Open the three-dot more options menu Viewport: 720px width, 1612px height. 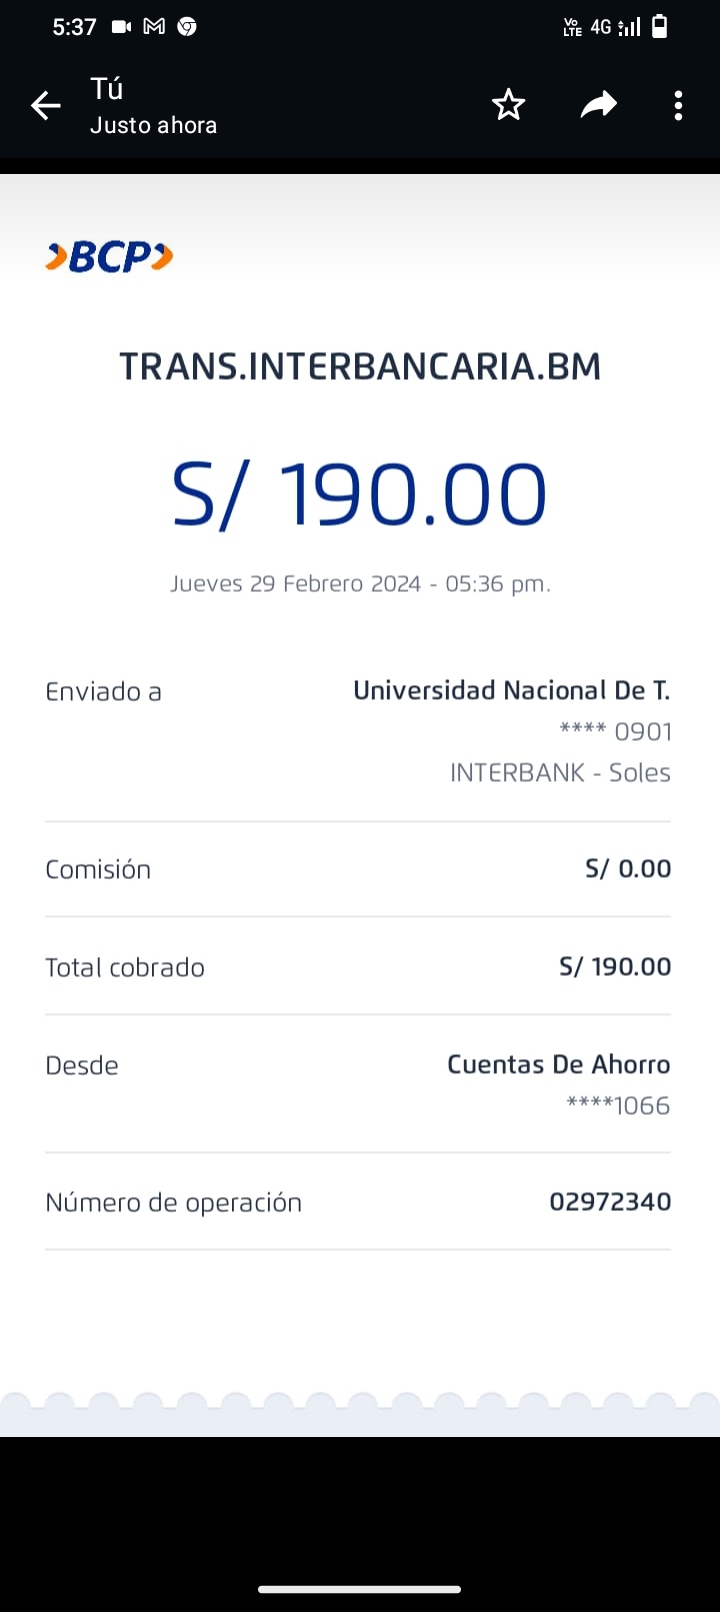[678, 105]
